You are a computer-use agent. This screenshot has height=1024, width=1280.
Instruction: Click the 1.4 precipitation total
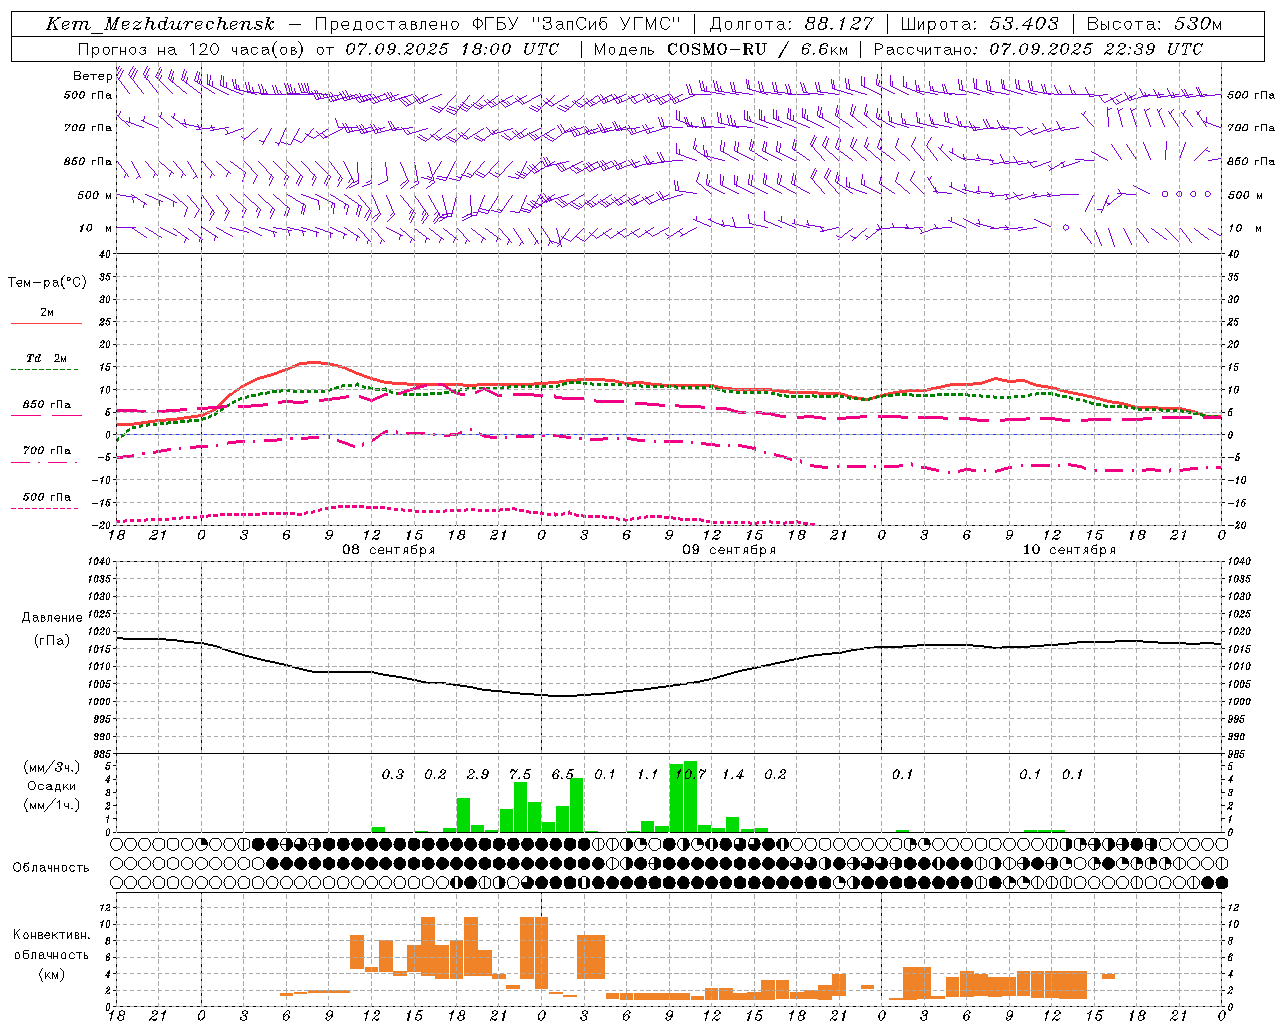click(733, 774)
